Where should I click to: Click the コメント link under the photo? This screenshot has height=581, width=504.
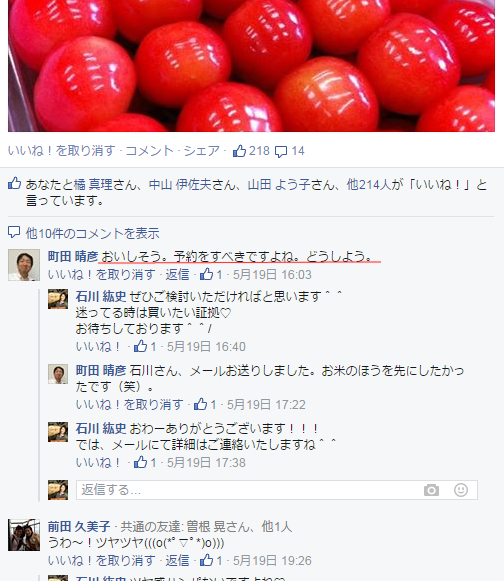point(150,151)
